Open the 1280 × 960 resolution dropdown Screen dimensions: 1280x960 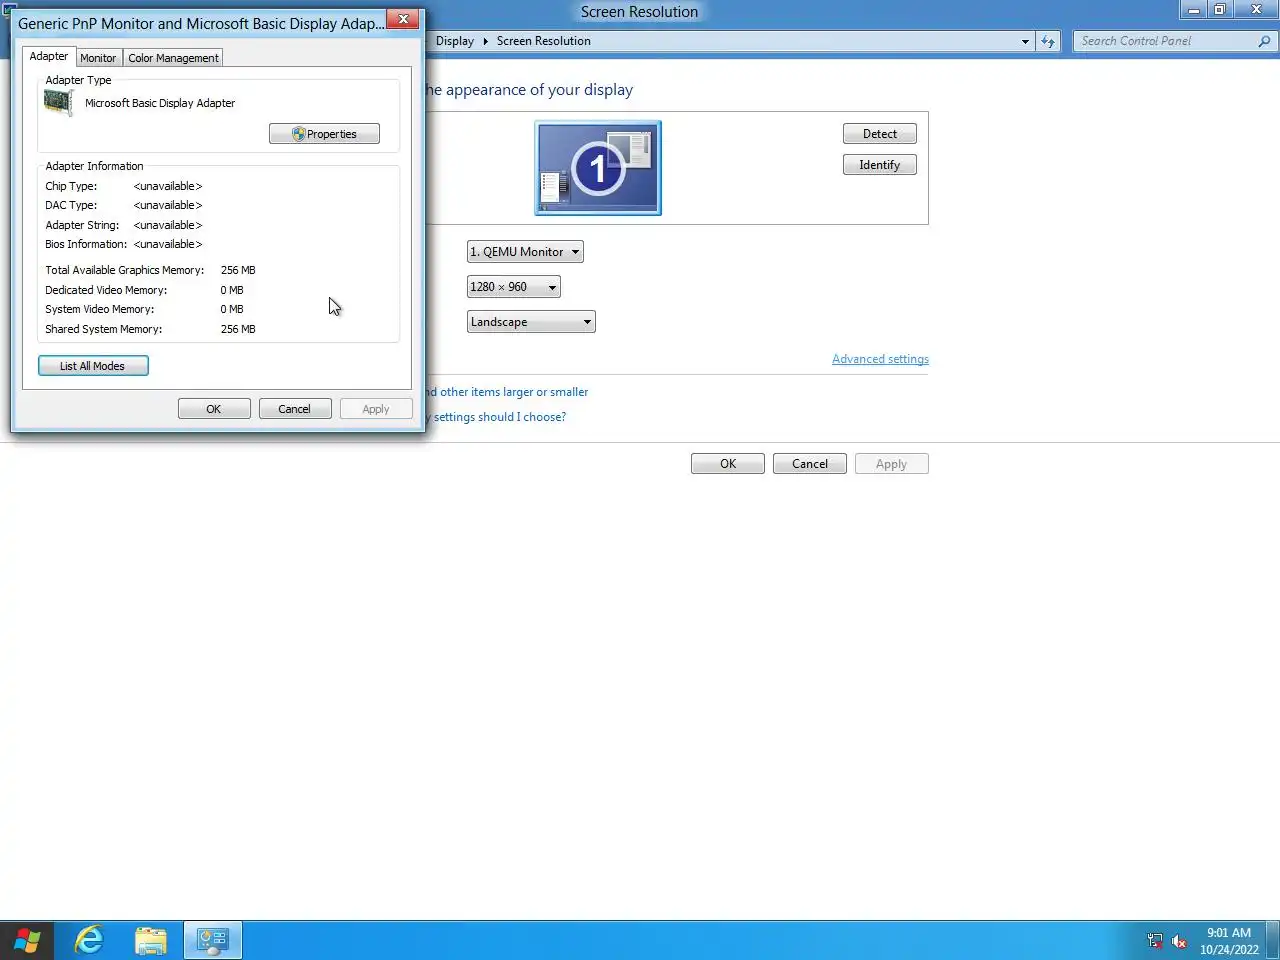514,287
